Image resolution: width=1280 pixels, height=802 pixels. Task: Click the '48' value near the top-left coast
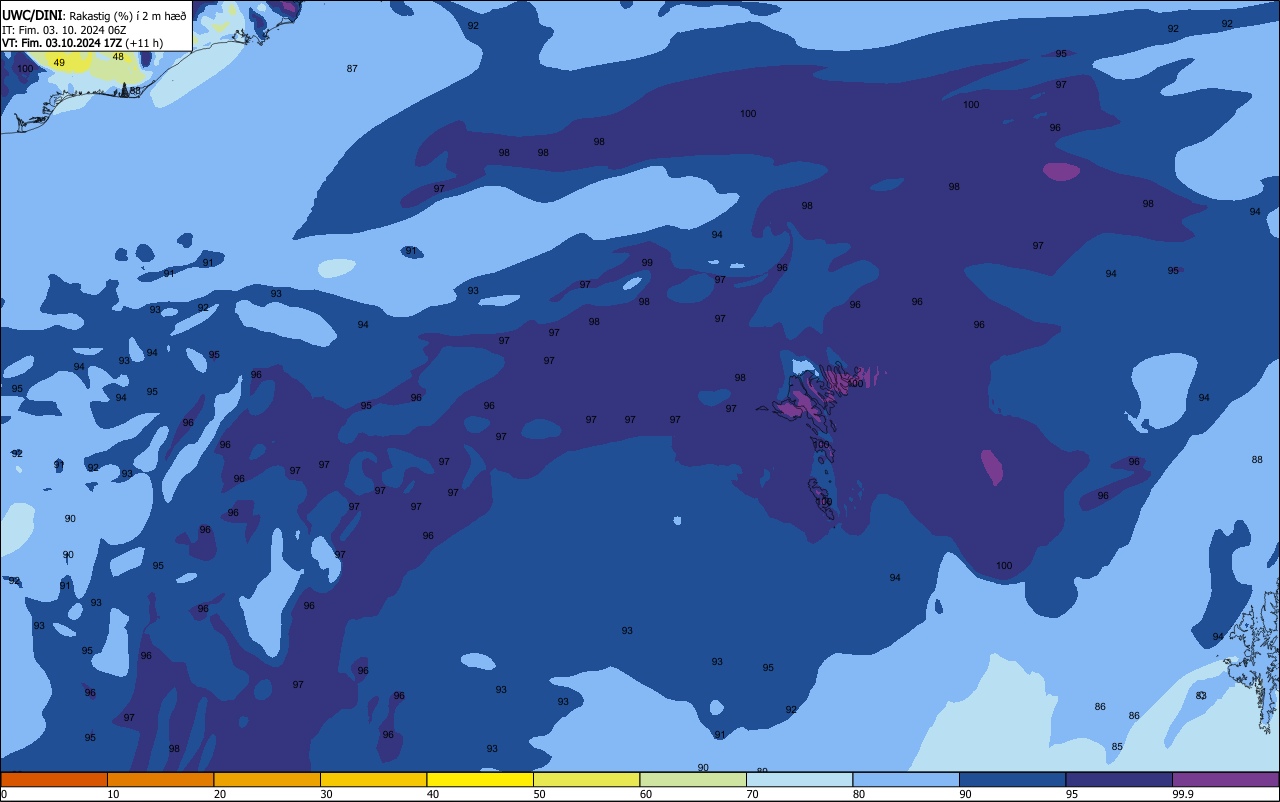(x=118, y=57)
